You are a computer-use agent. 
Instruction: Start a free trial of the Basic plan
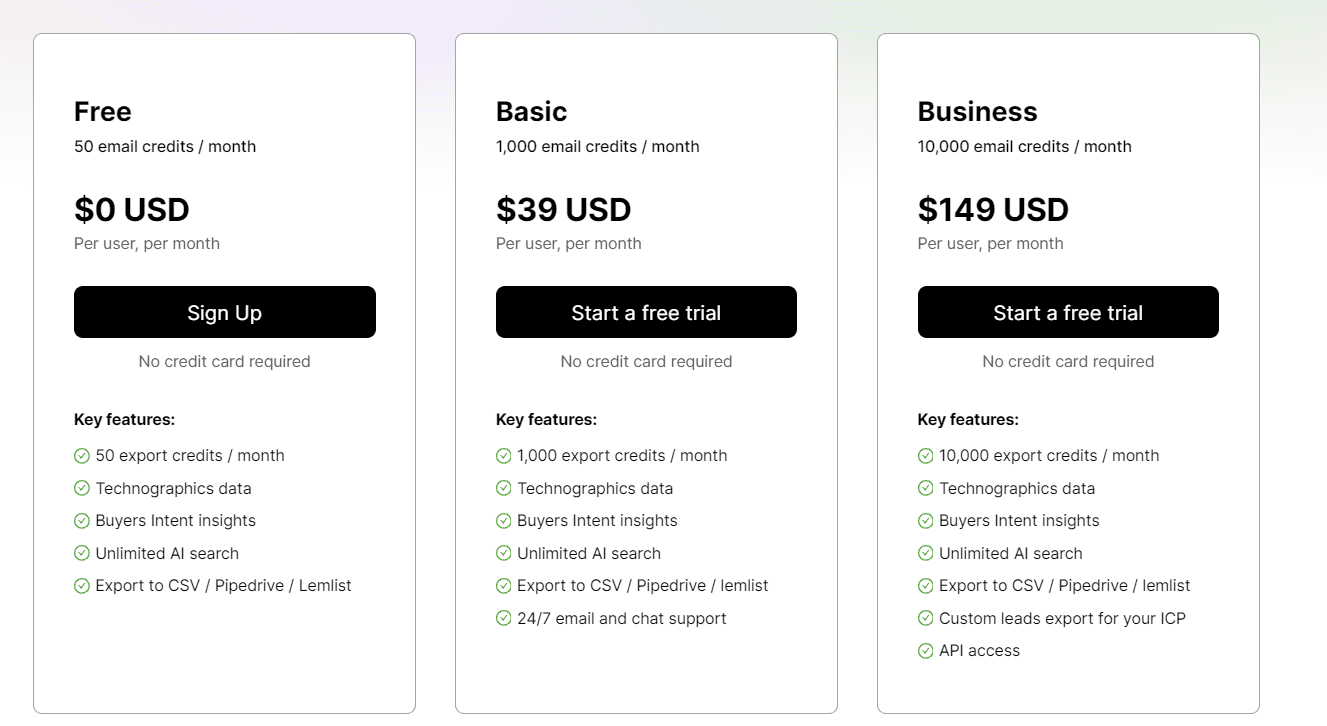[x=646, y=311]
